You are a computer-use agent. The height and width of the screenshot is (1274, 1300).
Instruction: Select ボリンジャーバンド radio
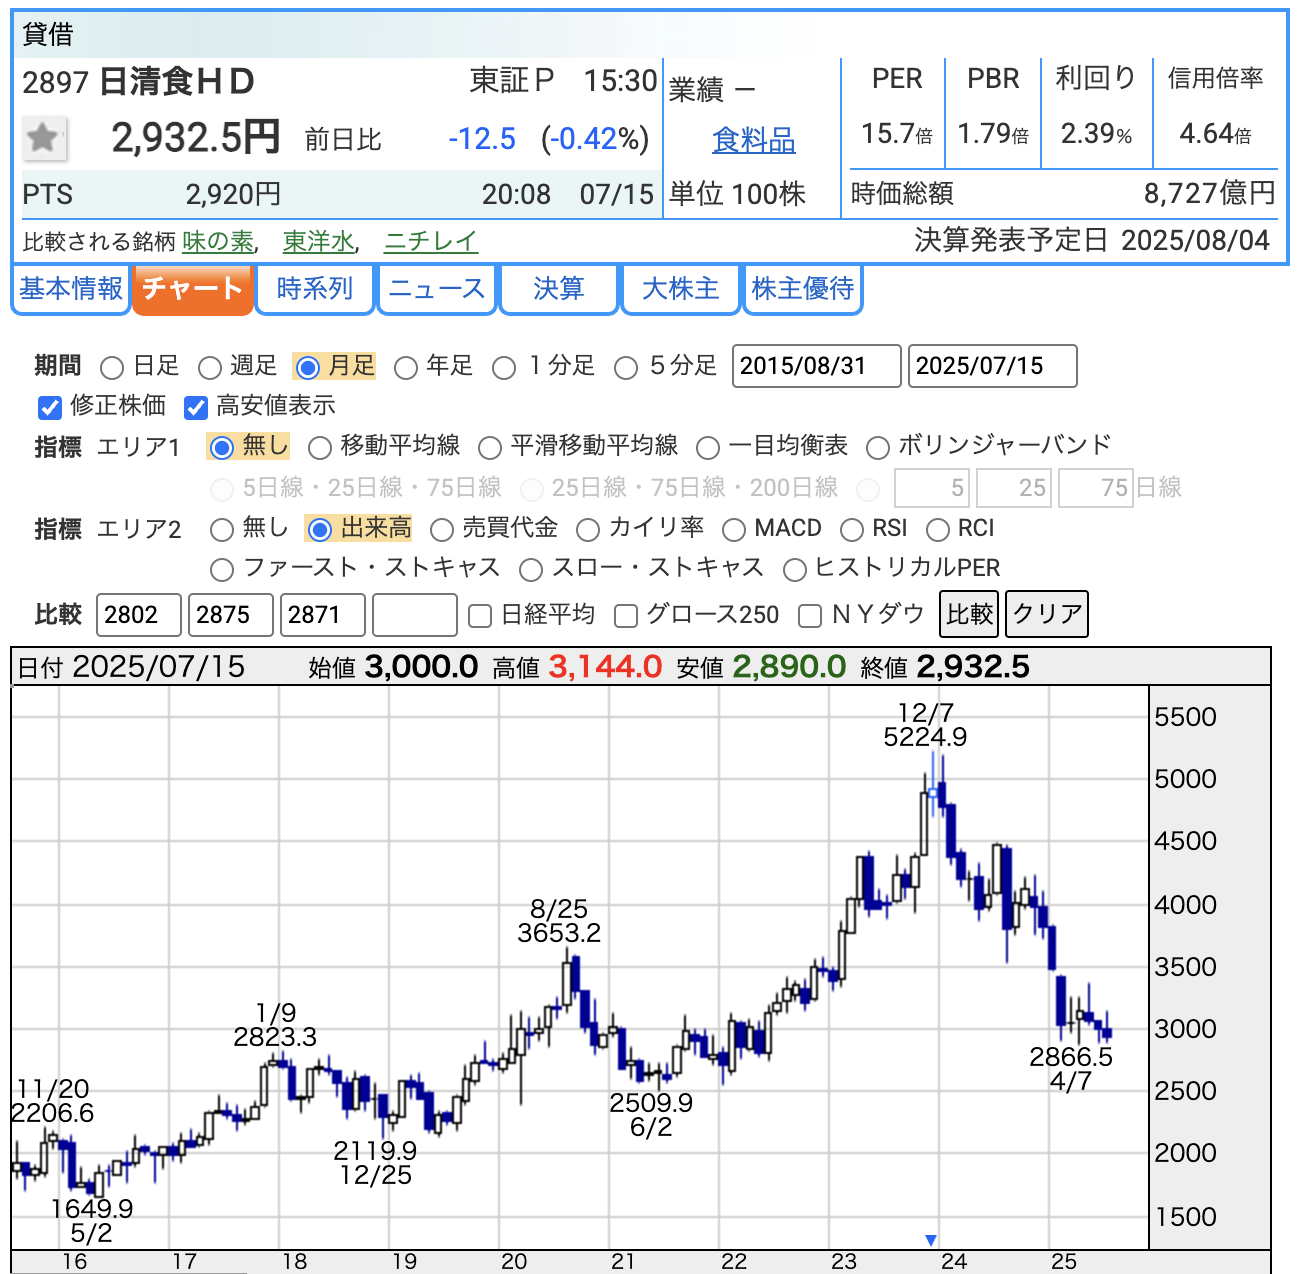877,447
